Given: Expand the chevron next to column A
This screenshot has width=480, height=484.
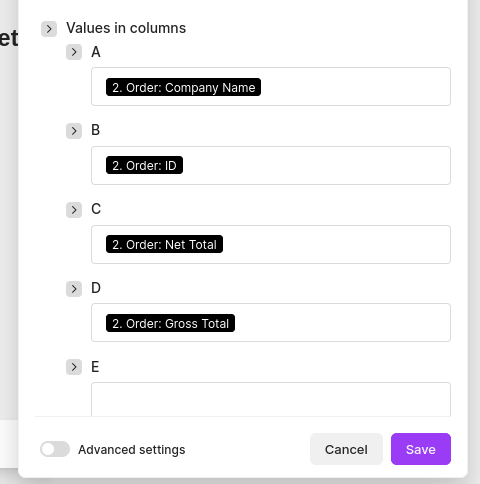Looking at the screenshot, I should pyautogui.click(x=74, y=52).
